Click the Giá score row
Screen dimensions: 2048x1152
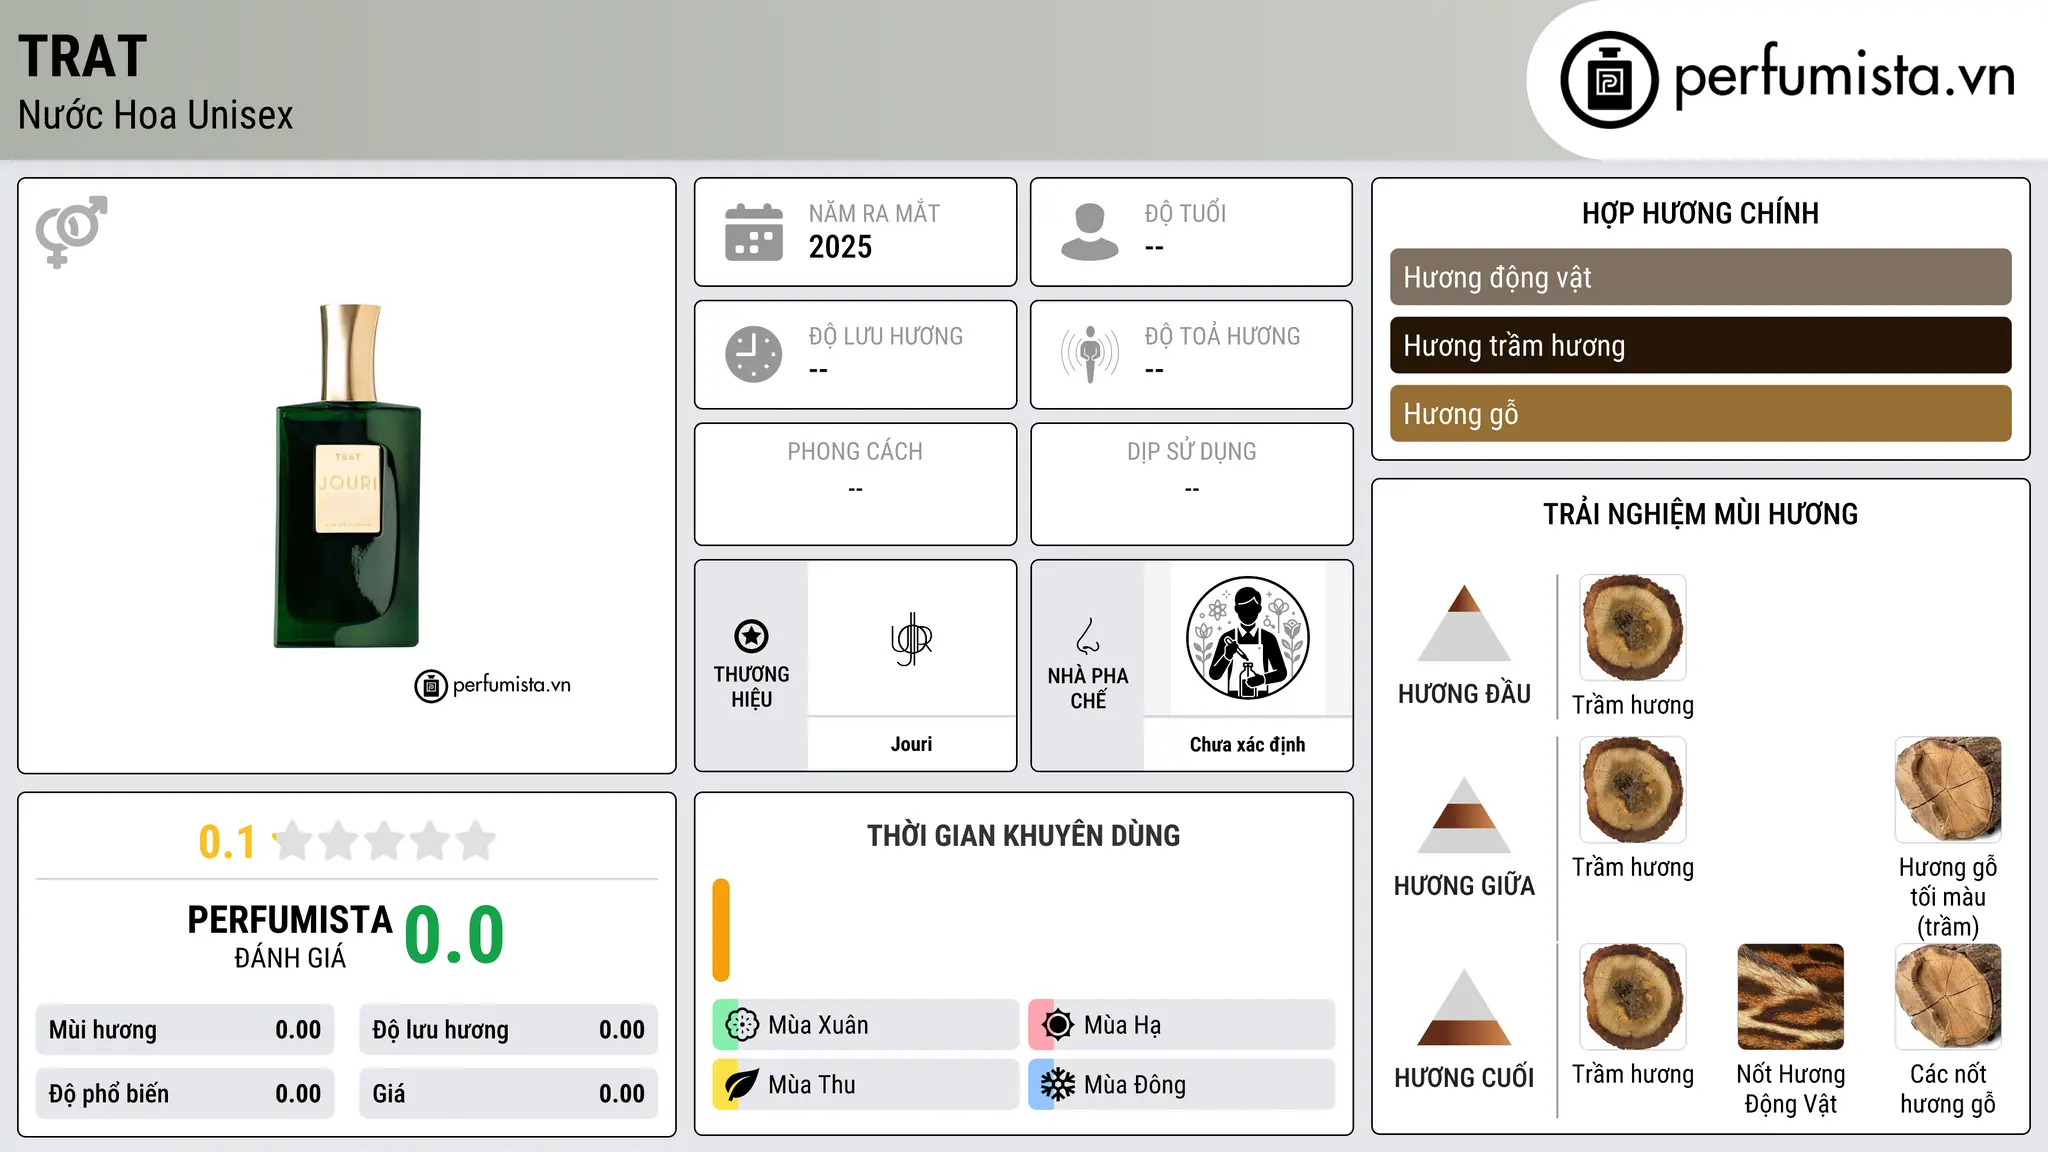(508, 1093)
